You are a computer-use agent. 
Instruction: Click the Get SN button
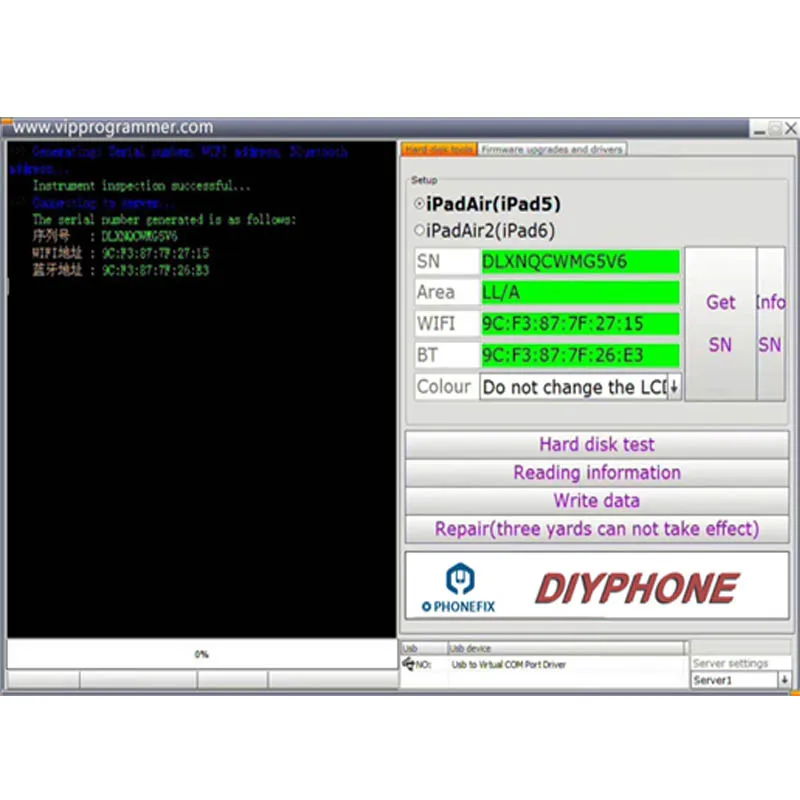point(720,323)
